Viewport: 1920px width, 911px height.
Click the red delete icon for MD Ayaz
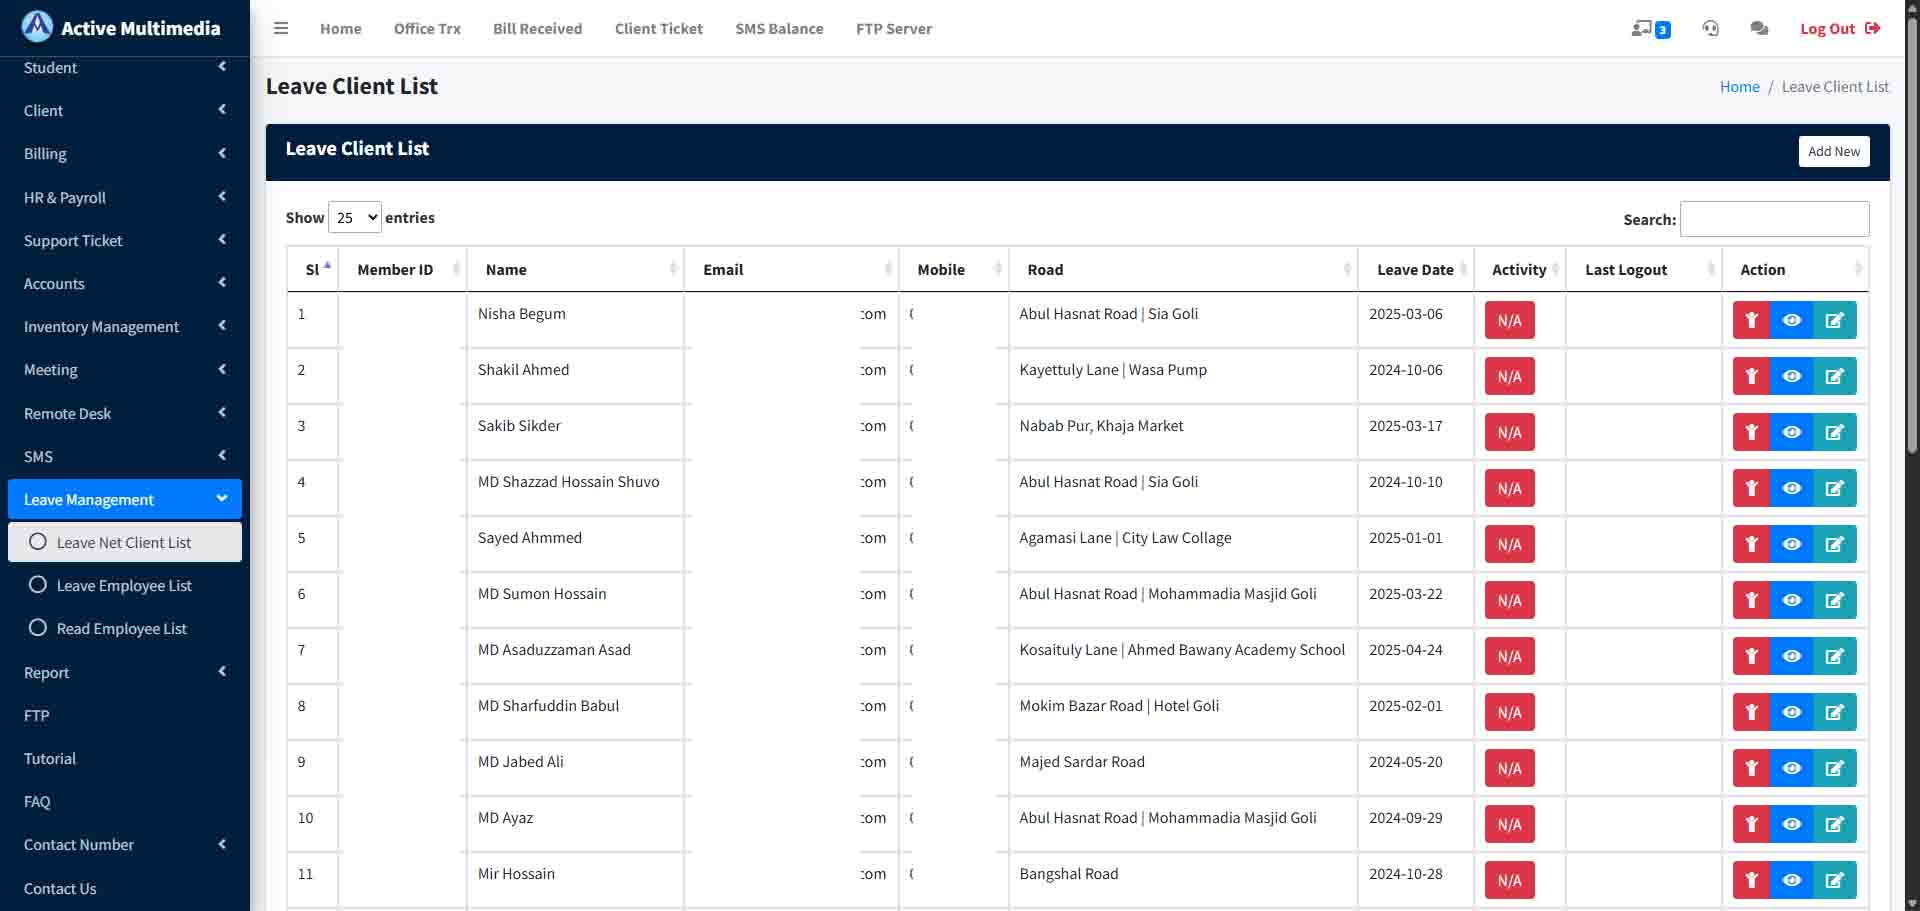[1751, 824]
